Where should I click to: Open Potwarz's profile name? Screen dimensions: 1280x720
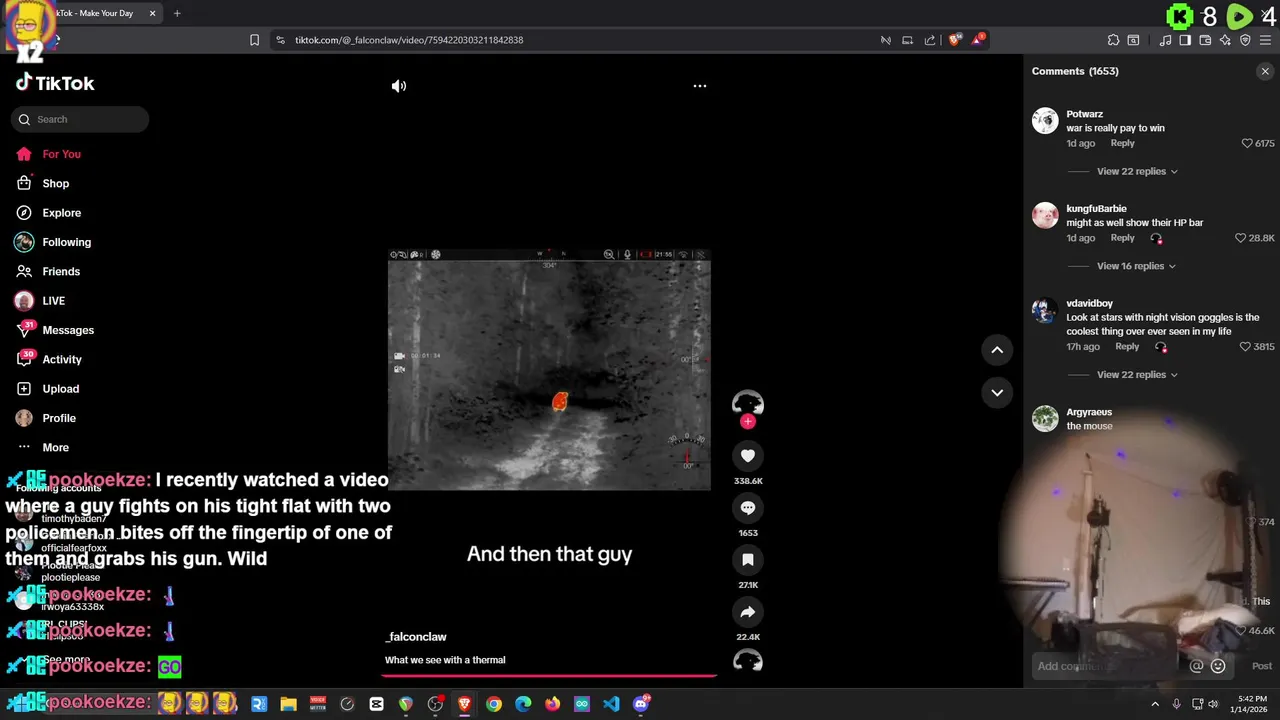click(1085, 114)
